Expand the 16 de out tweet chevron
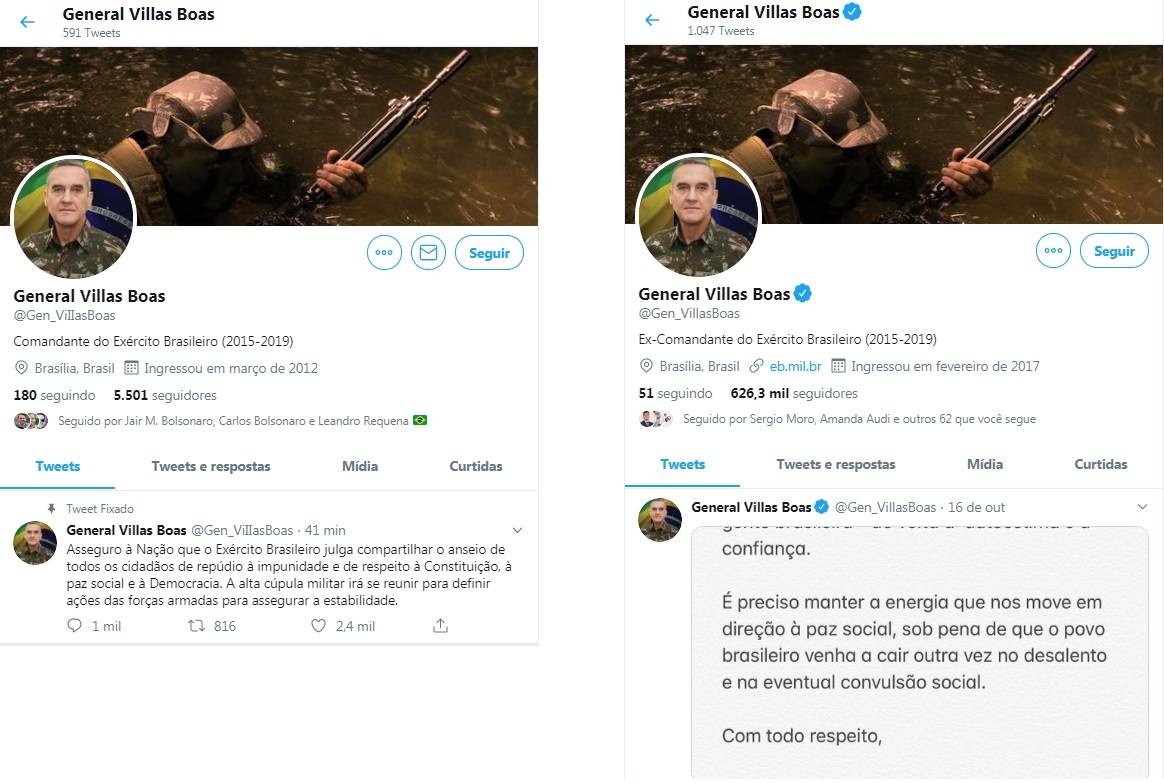Screen dimensions: 1164x783 tap(1142, 507)
